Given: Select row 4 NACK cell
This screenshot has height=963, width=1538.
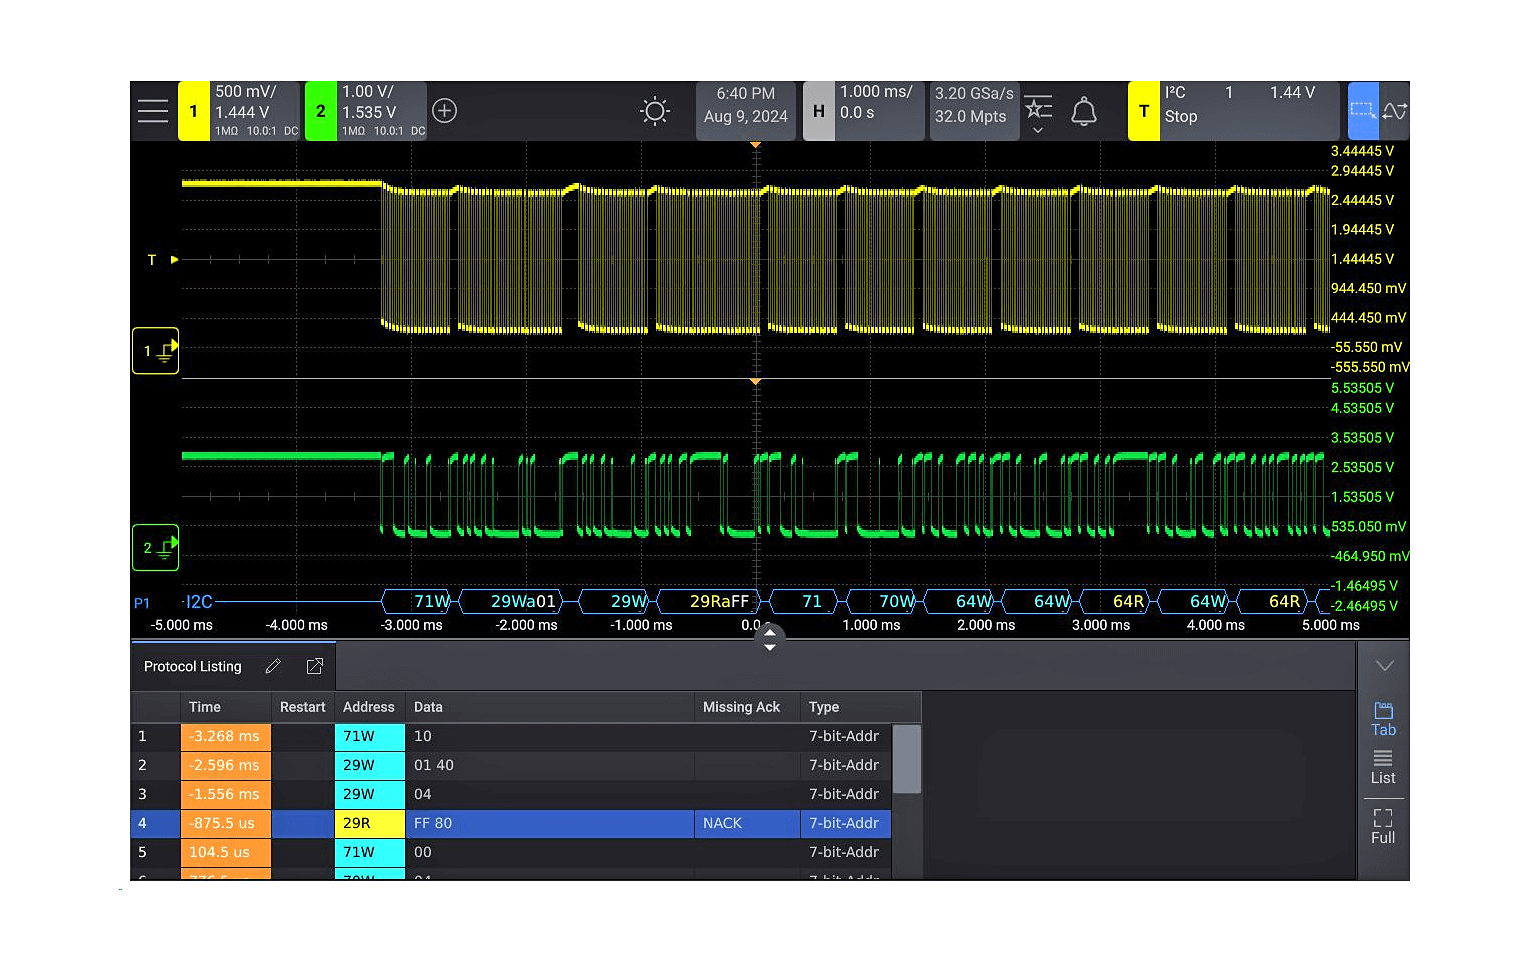Looking at the screenshot, I should 747,823.
